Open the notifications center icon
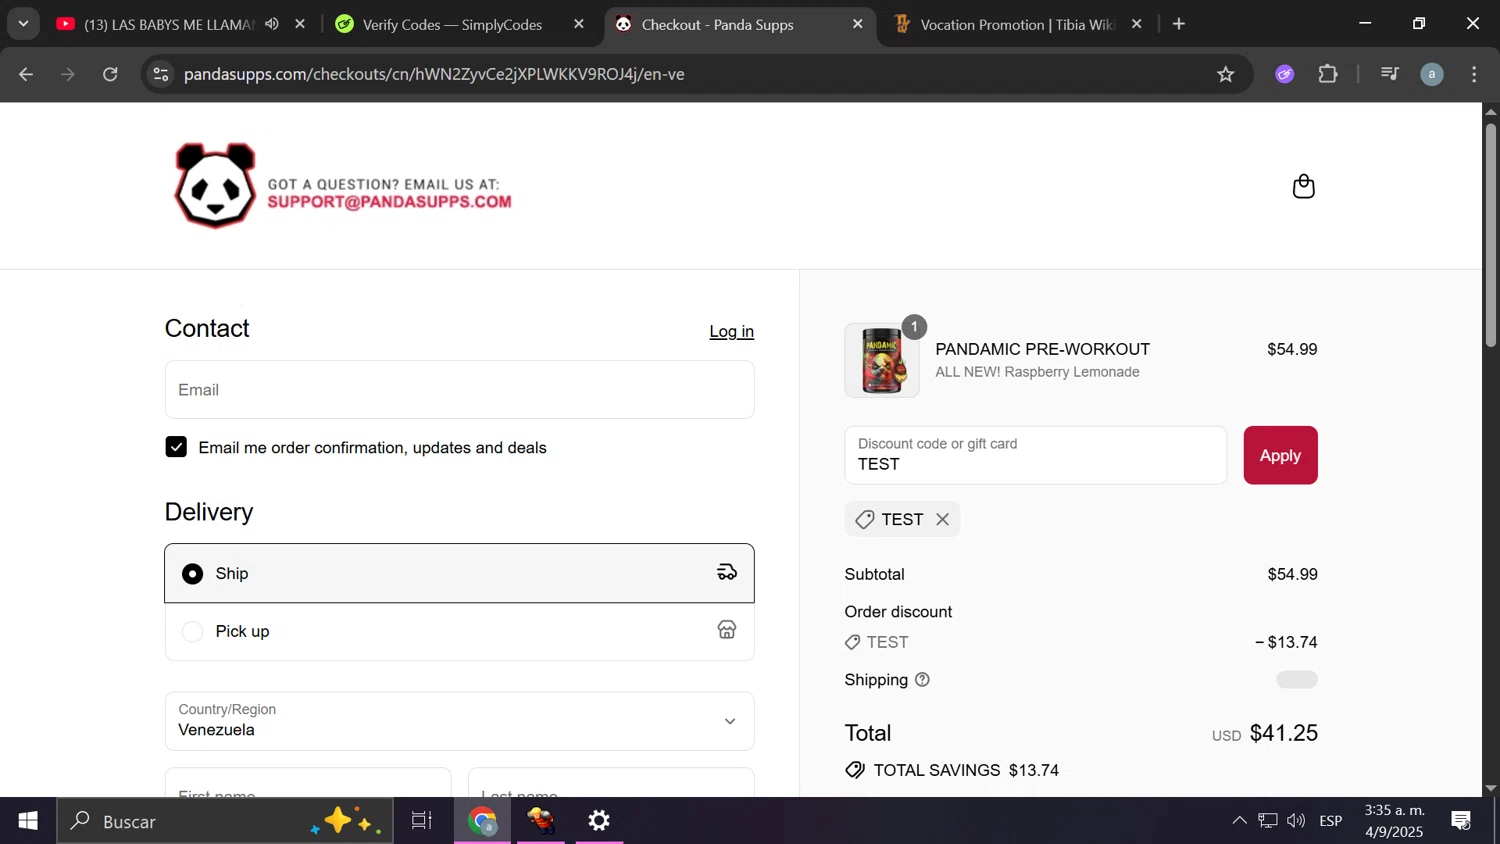Image resolution: width=1500 pixels, height=844 pixels. tap(1461, 821)
